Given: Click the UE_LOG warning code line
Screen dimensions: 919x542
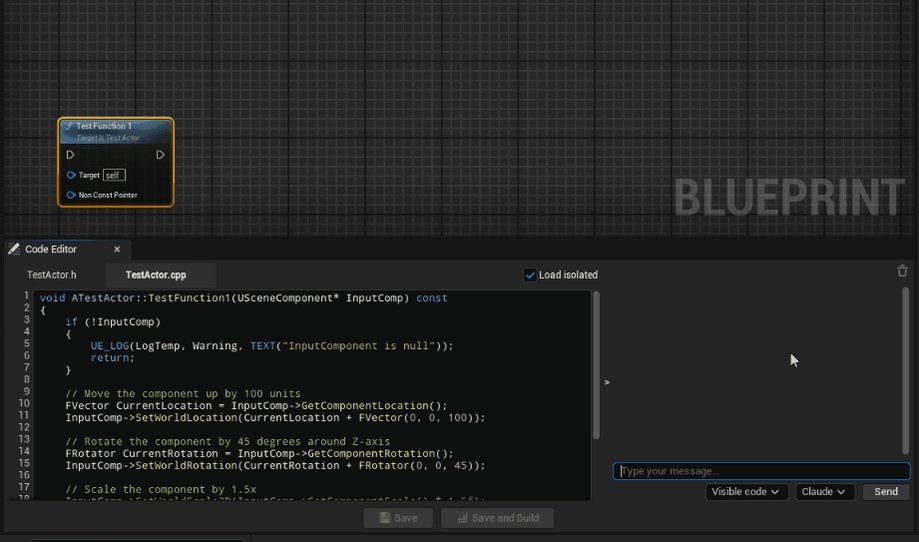Looking at the screenshot, I should coord(272,346).
